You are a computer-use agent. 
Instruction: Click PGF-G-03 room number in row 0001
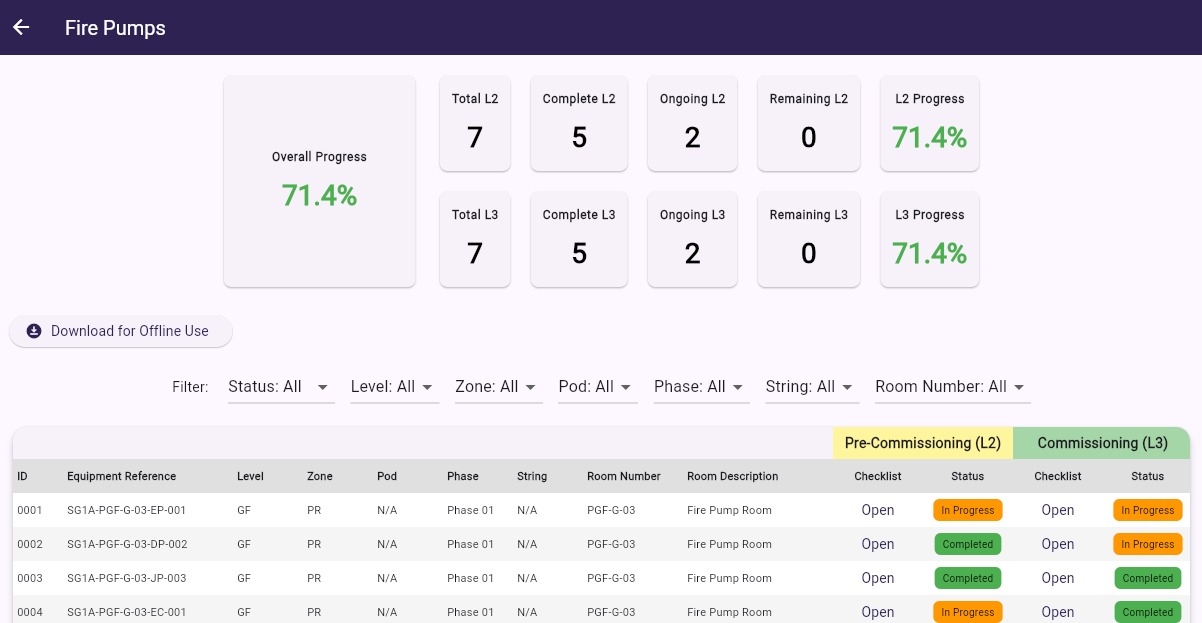611,510
